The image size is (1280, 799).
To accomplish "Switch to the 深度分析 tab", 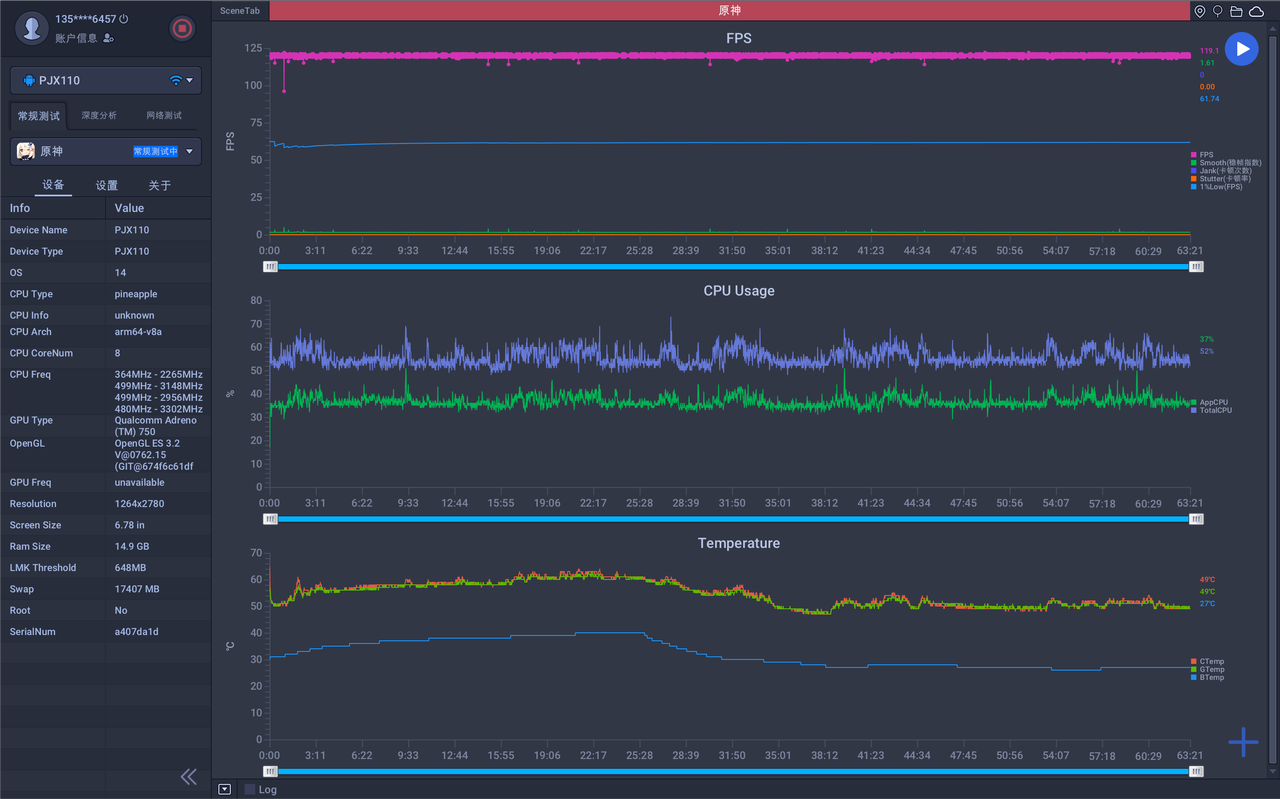I will [99, 116].
